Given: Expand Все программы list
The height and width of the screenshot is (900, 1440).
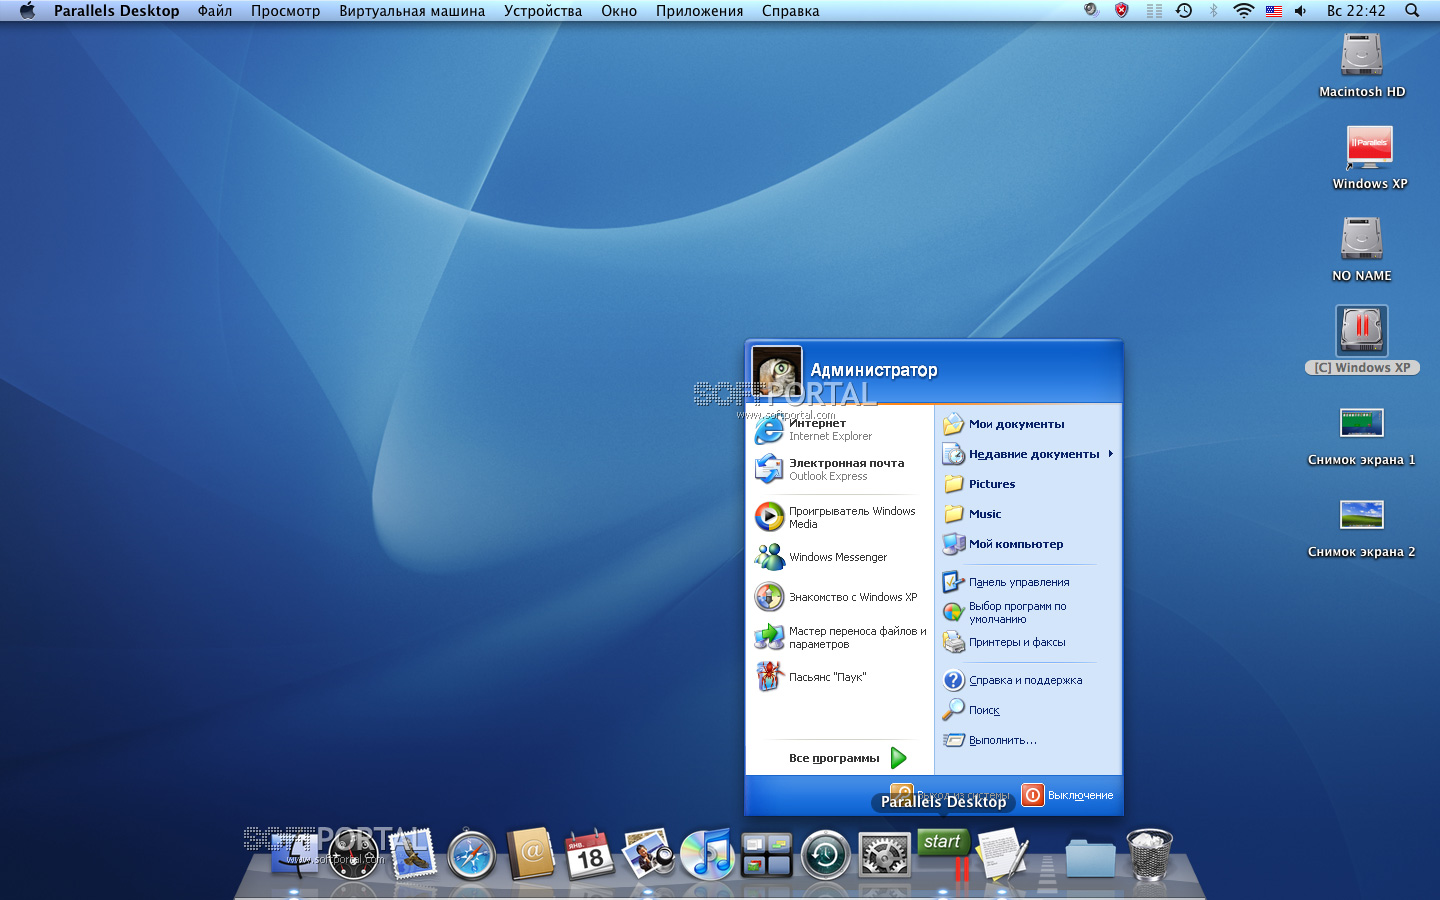Looking at the screenshot, I should (x=846, y=758).
